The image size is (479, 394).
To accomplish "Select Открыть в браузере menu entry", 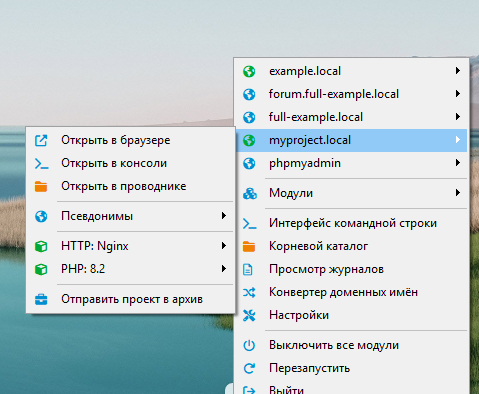I will [x=130, y=140].
